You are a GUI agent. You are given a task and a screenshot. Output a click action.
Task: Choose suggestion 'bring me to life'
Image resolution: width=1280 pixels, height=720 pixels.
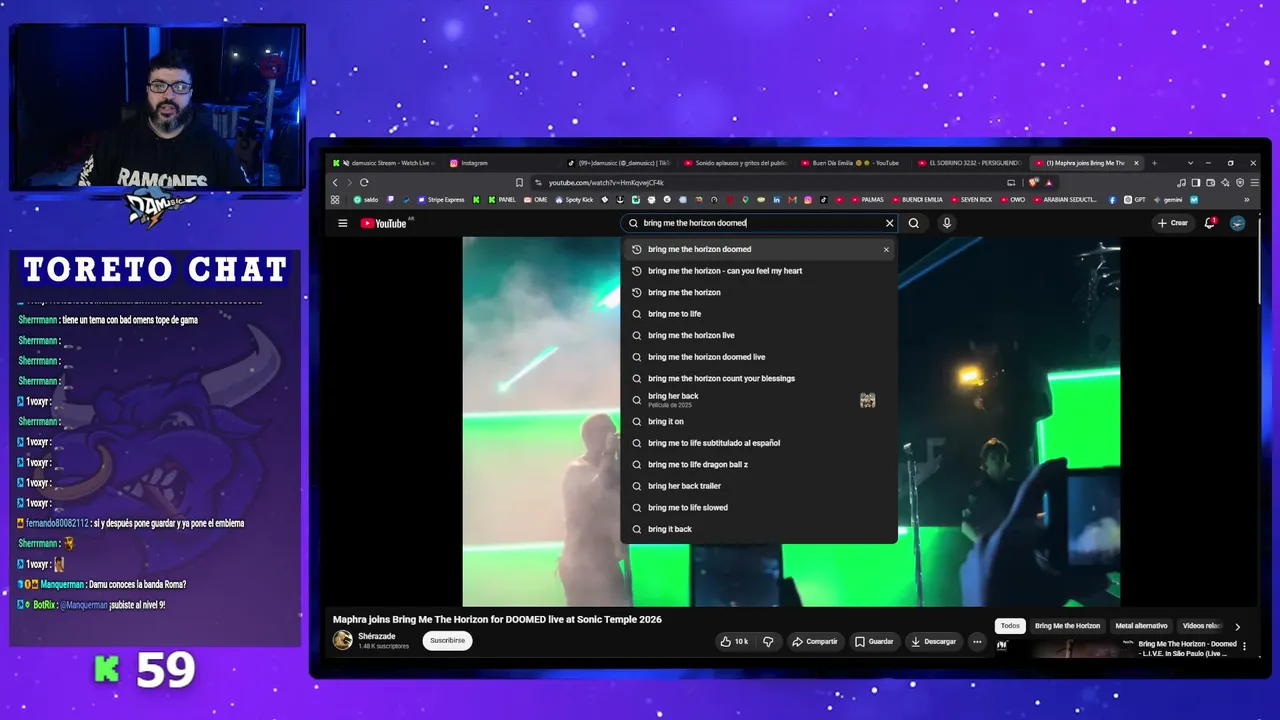[x=759, y=314]
